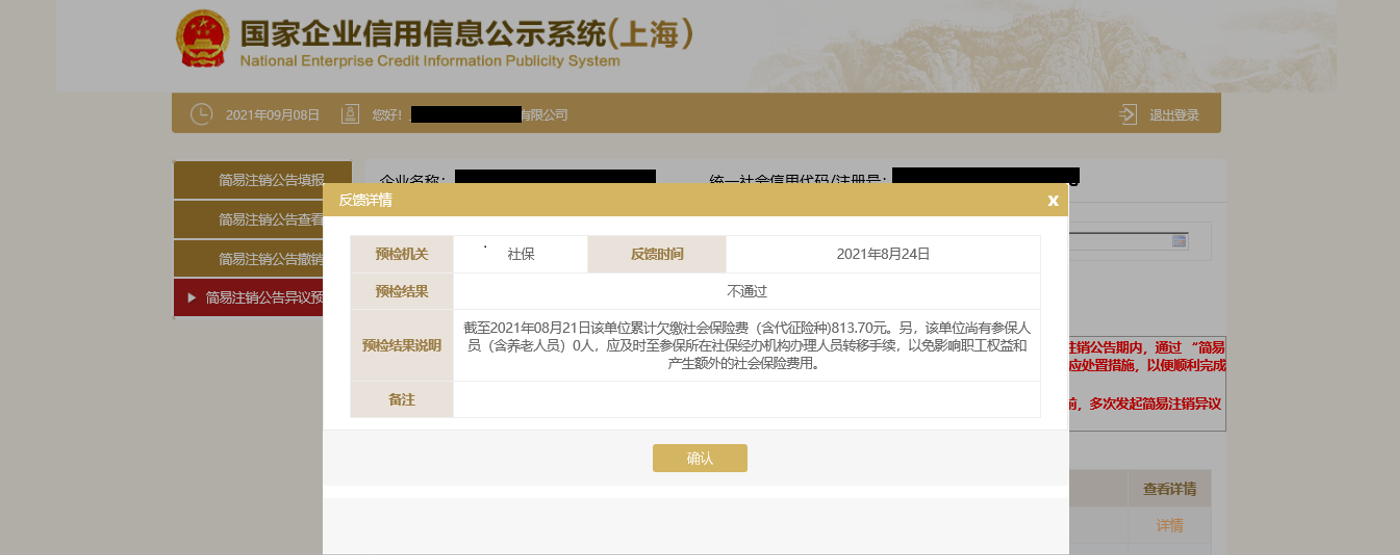
Task: Click the arrow marker on 简易注销公告异议 item
Action: (x=191, y=297)
